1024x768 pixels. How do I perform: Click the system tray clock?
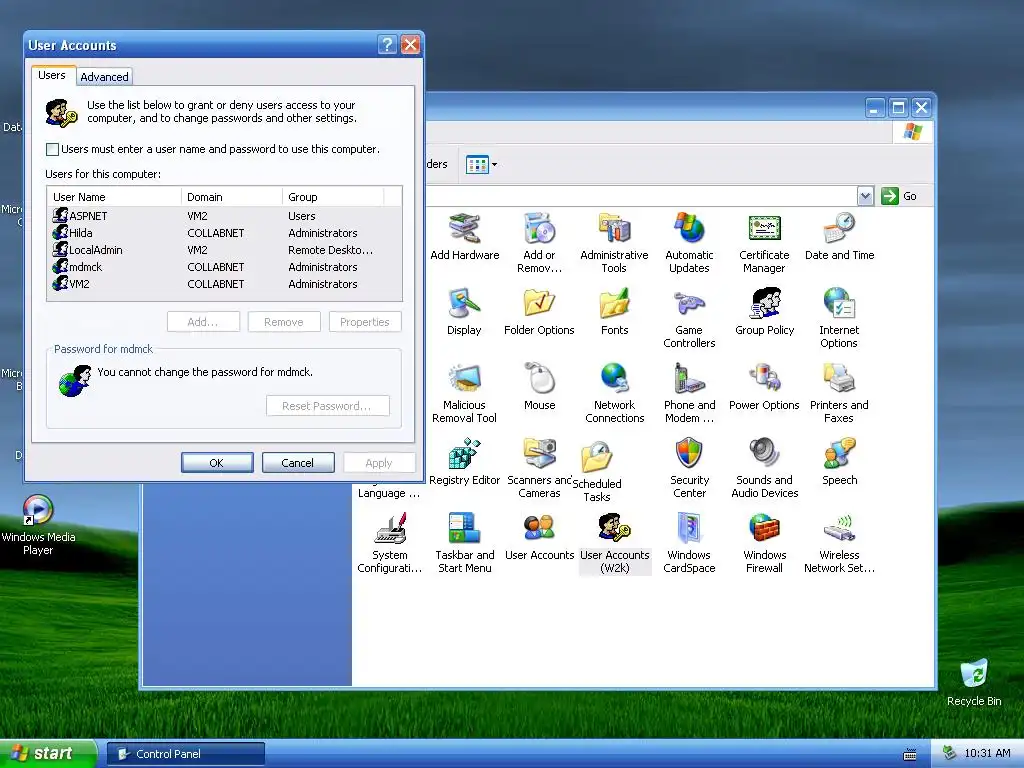[x=987, y=753]
